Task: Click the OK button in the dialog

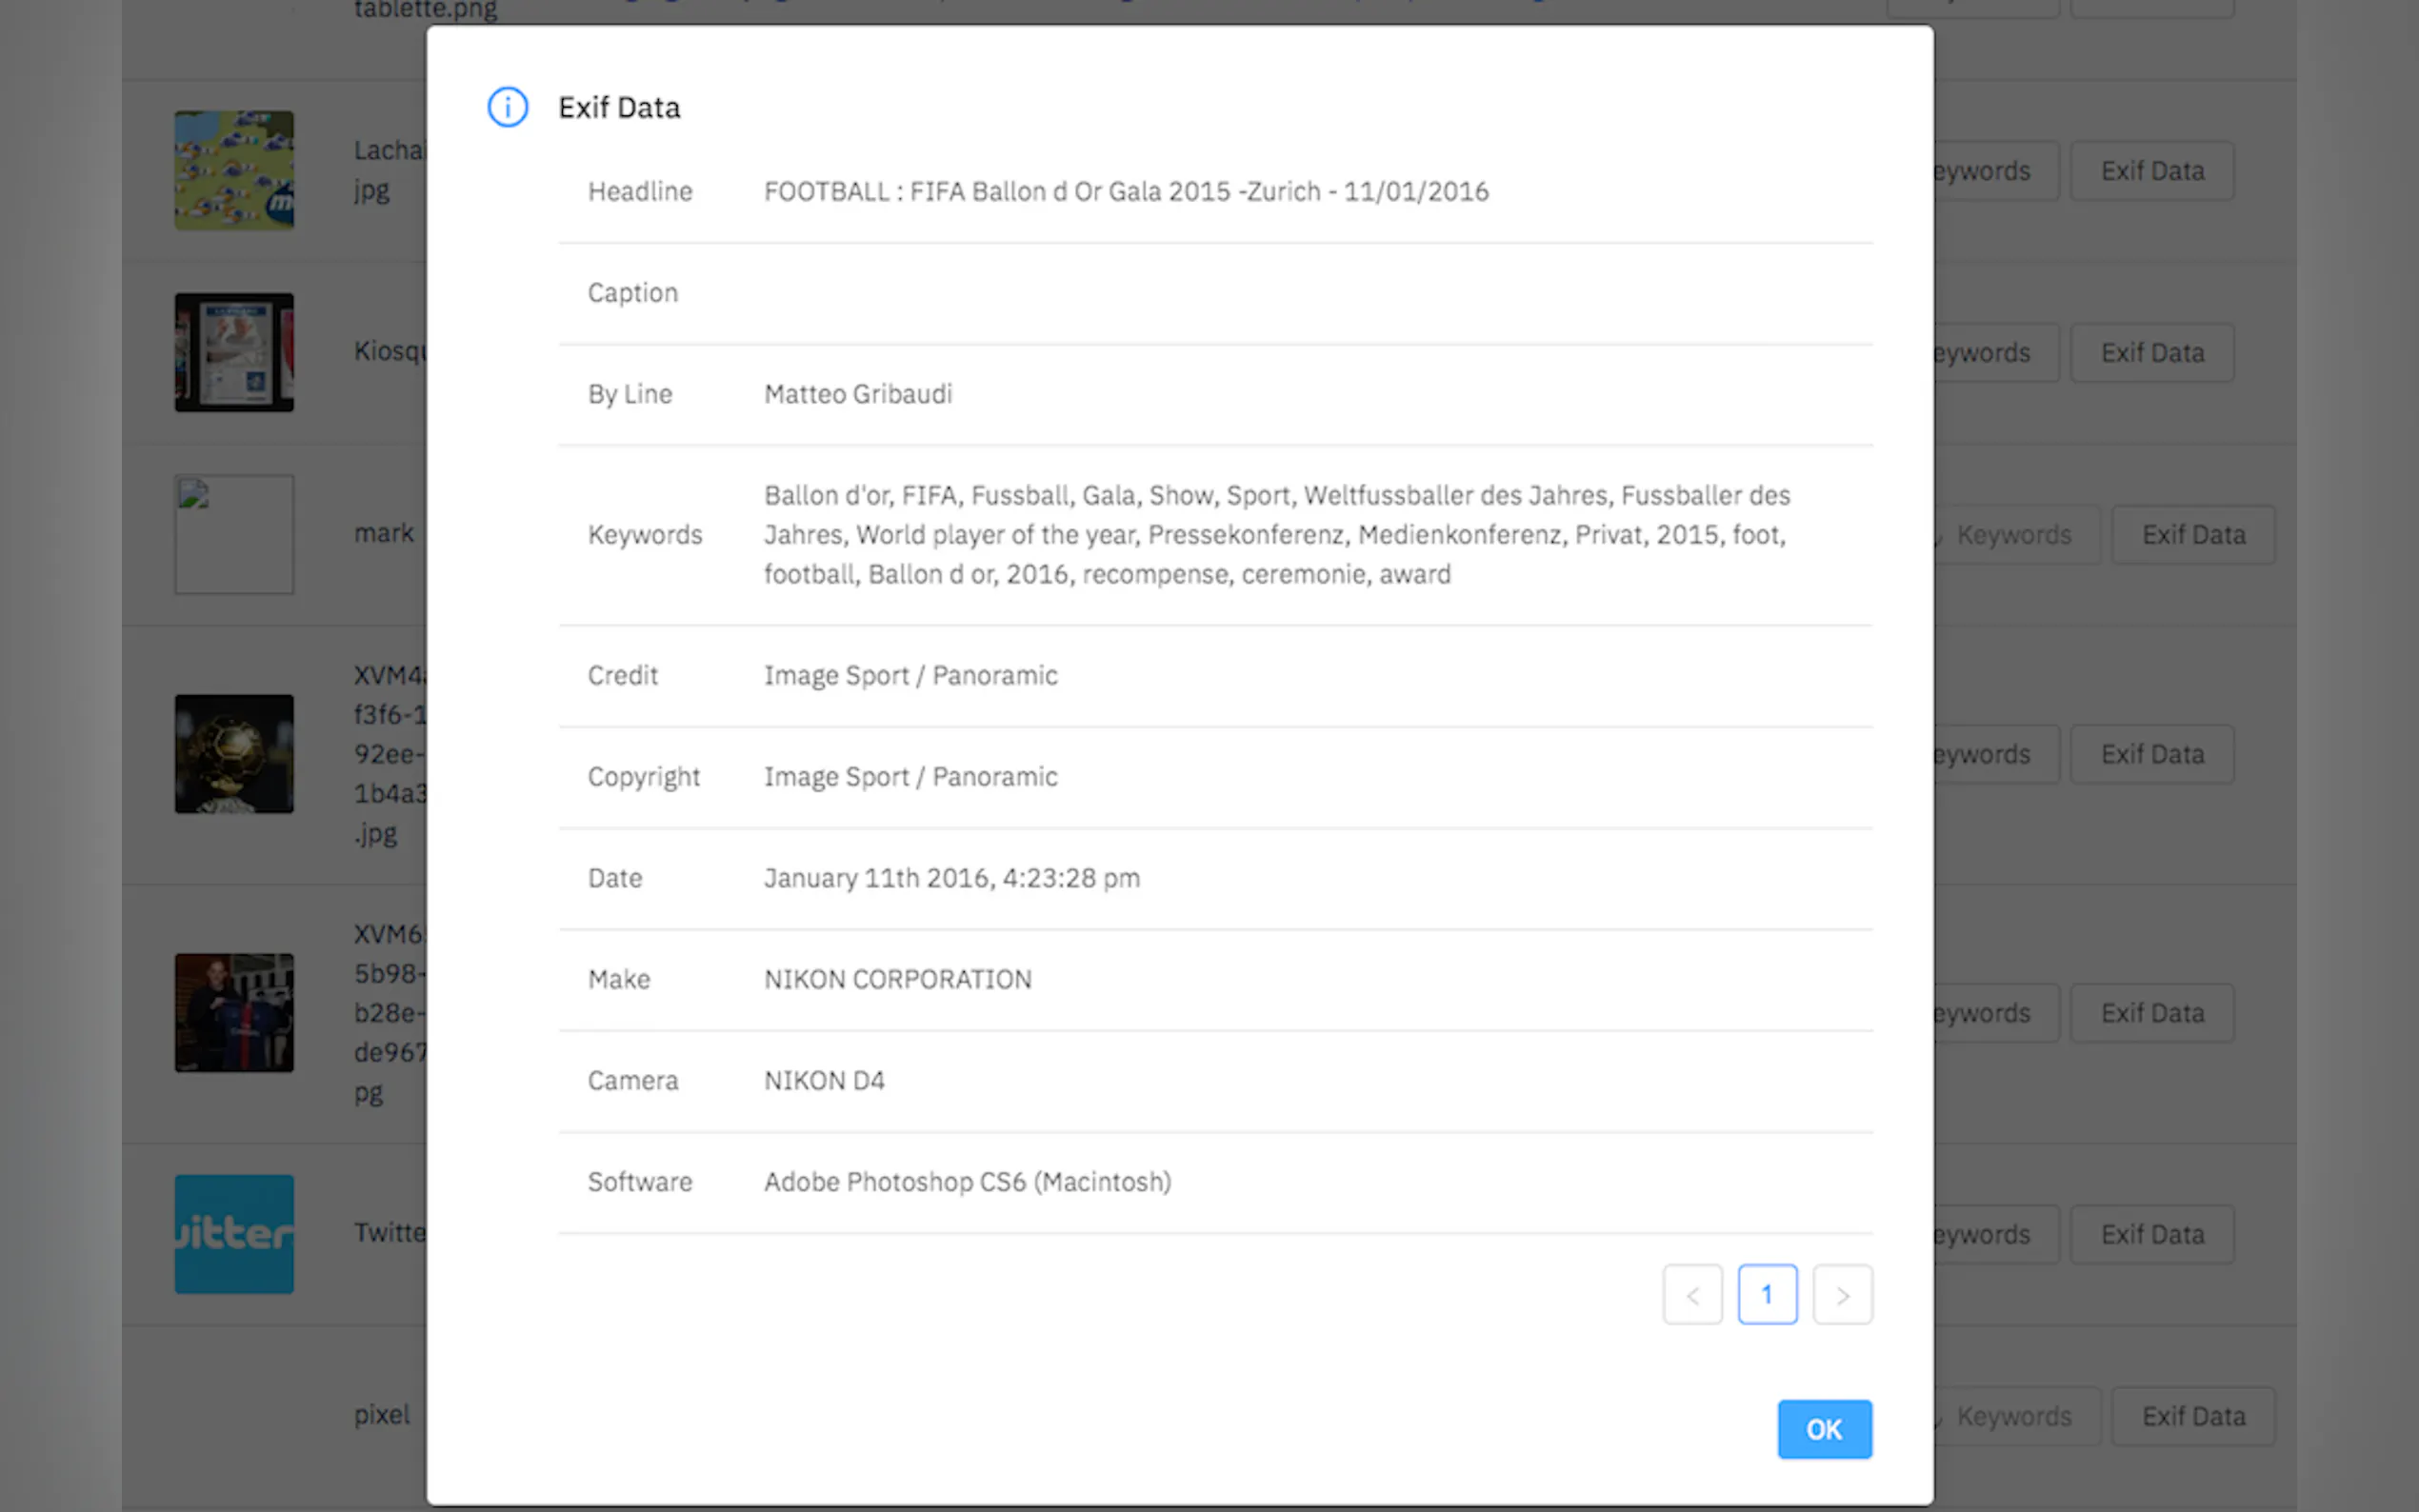Action: [1823, 1429]
